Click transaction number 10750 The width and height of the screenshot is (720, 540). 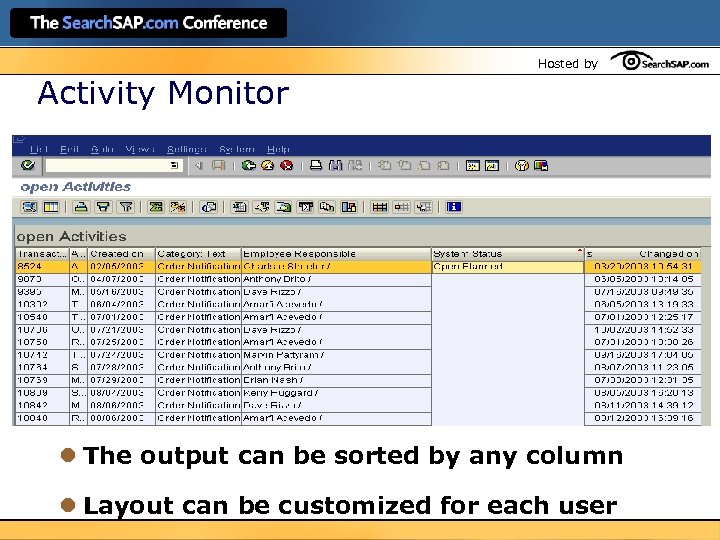click(x=32, y=342)
